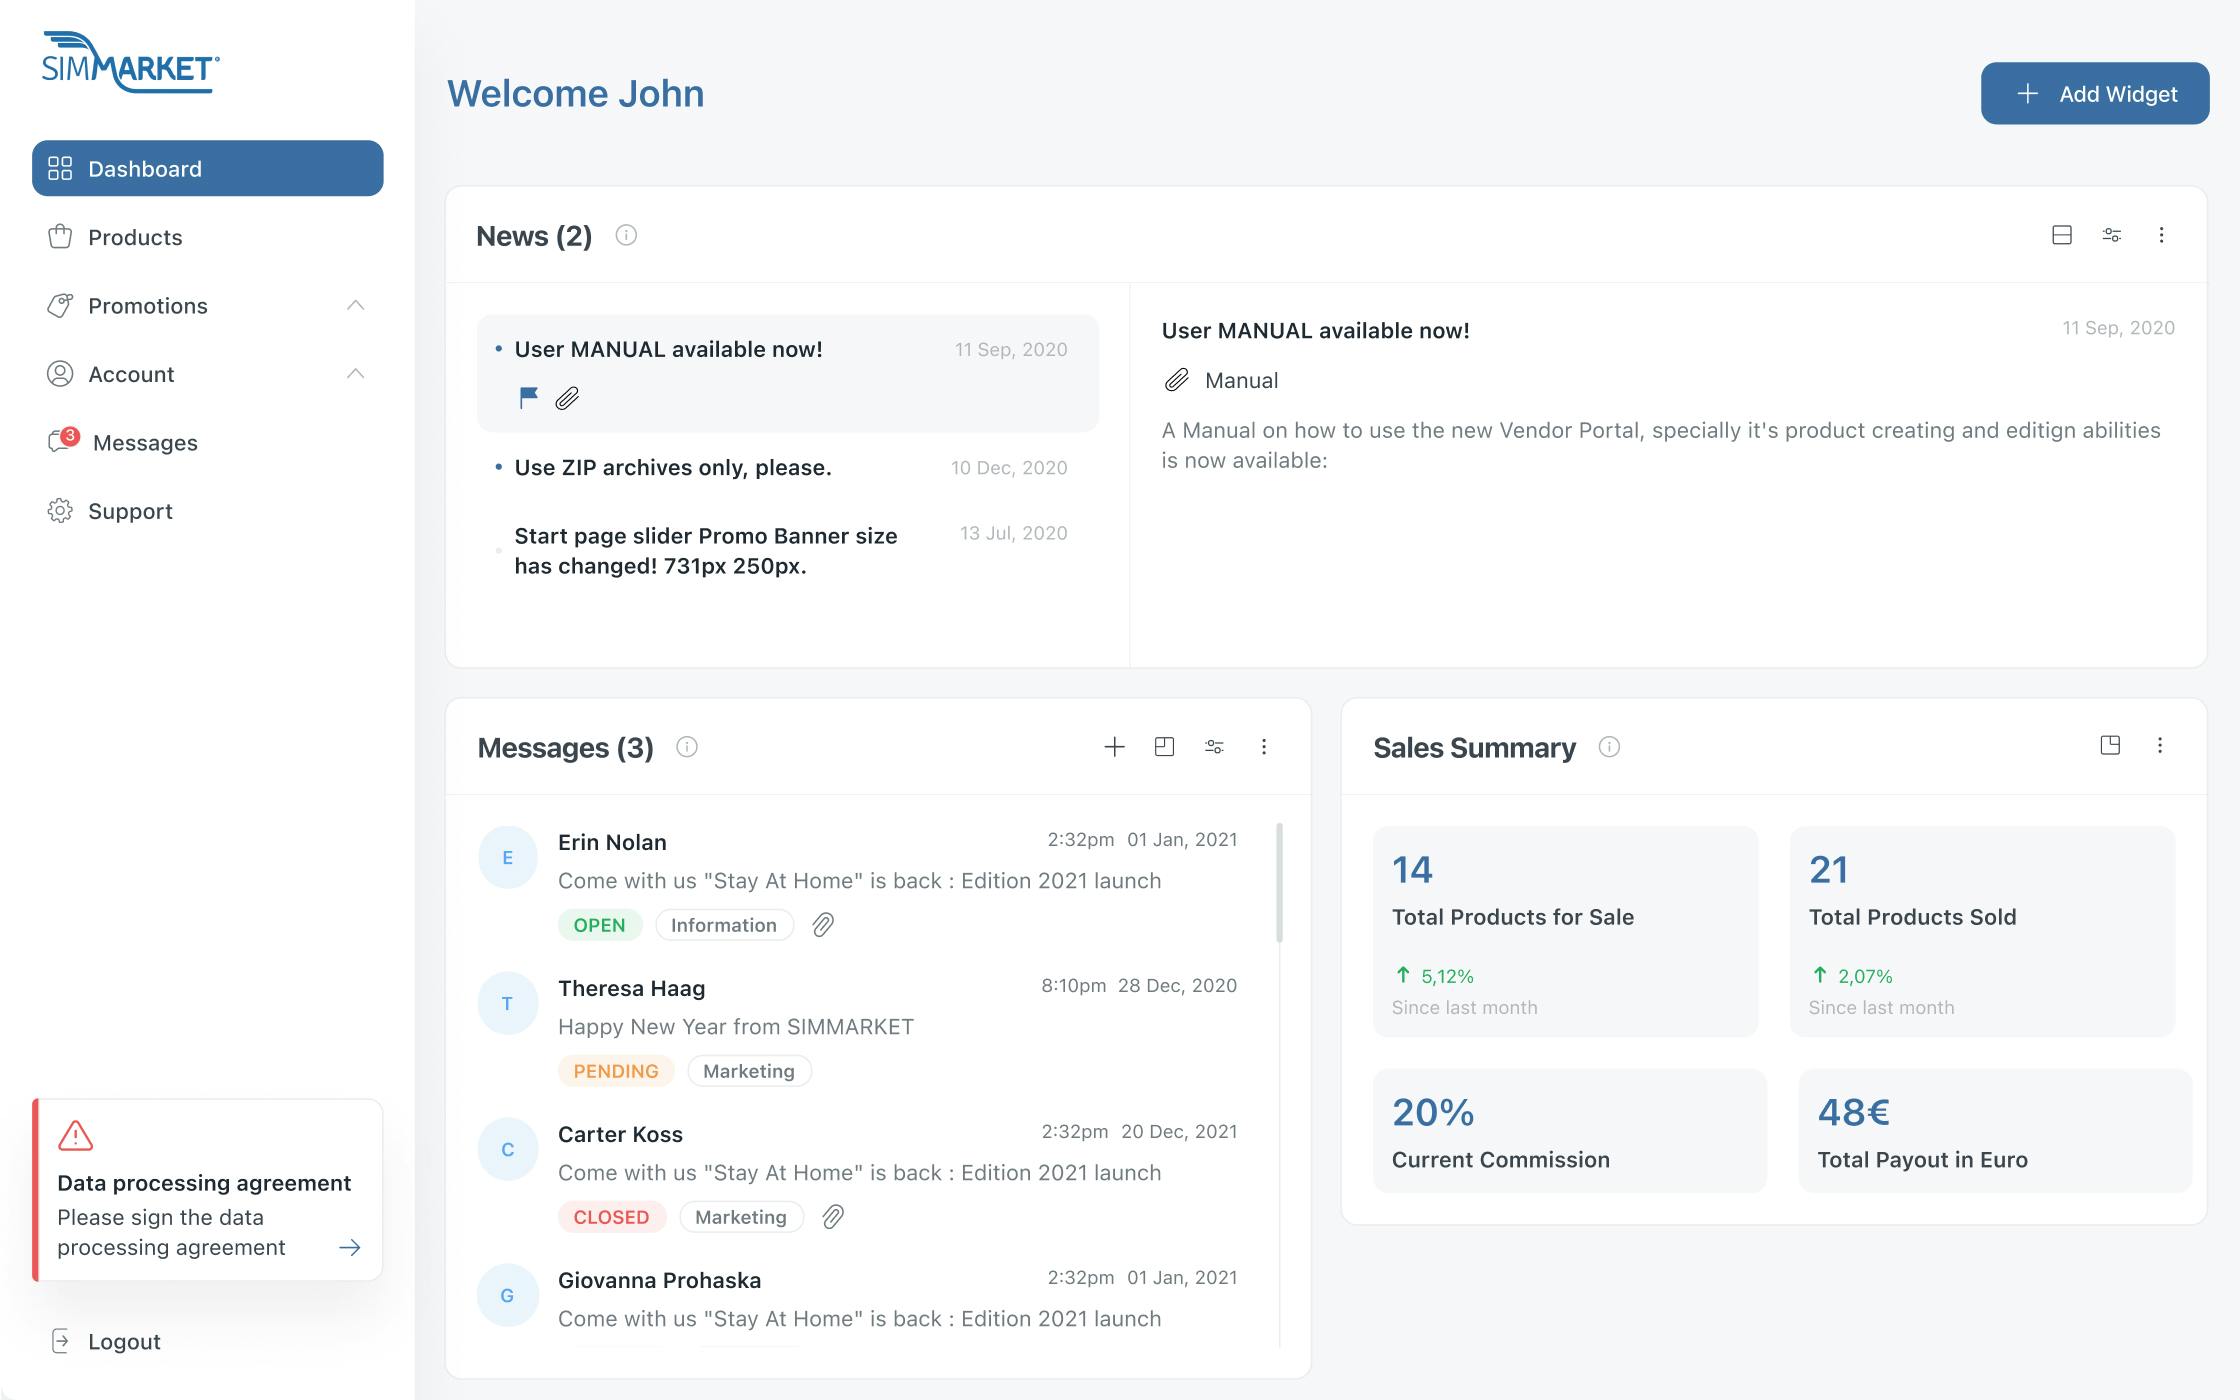Click the Messages widget filter sliders icon

tap(1214, 747)
